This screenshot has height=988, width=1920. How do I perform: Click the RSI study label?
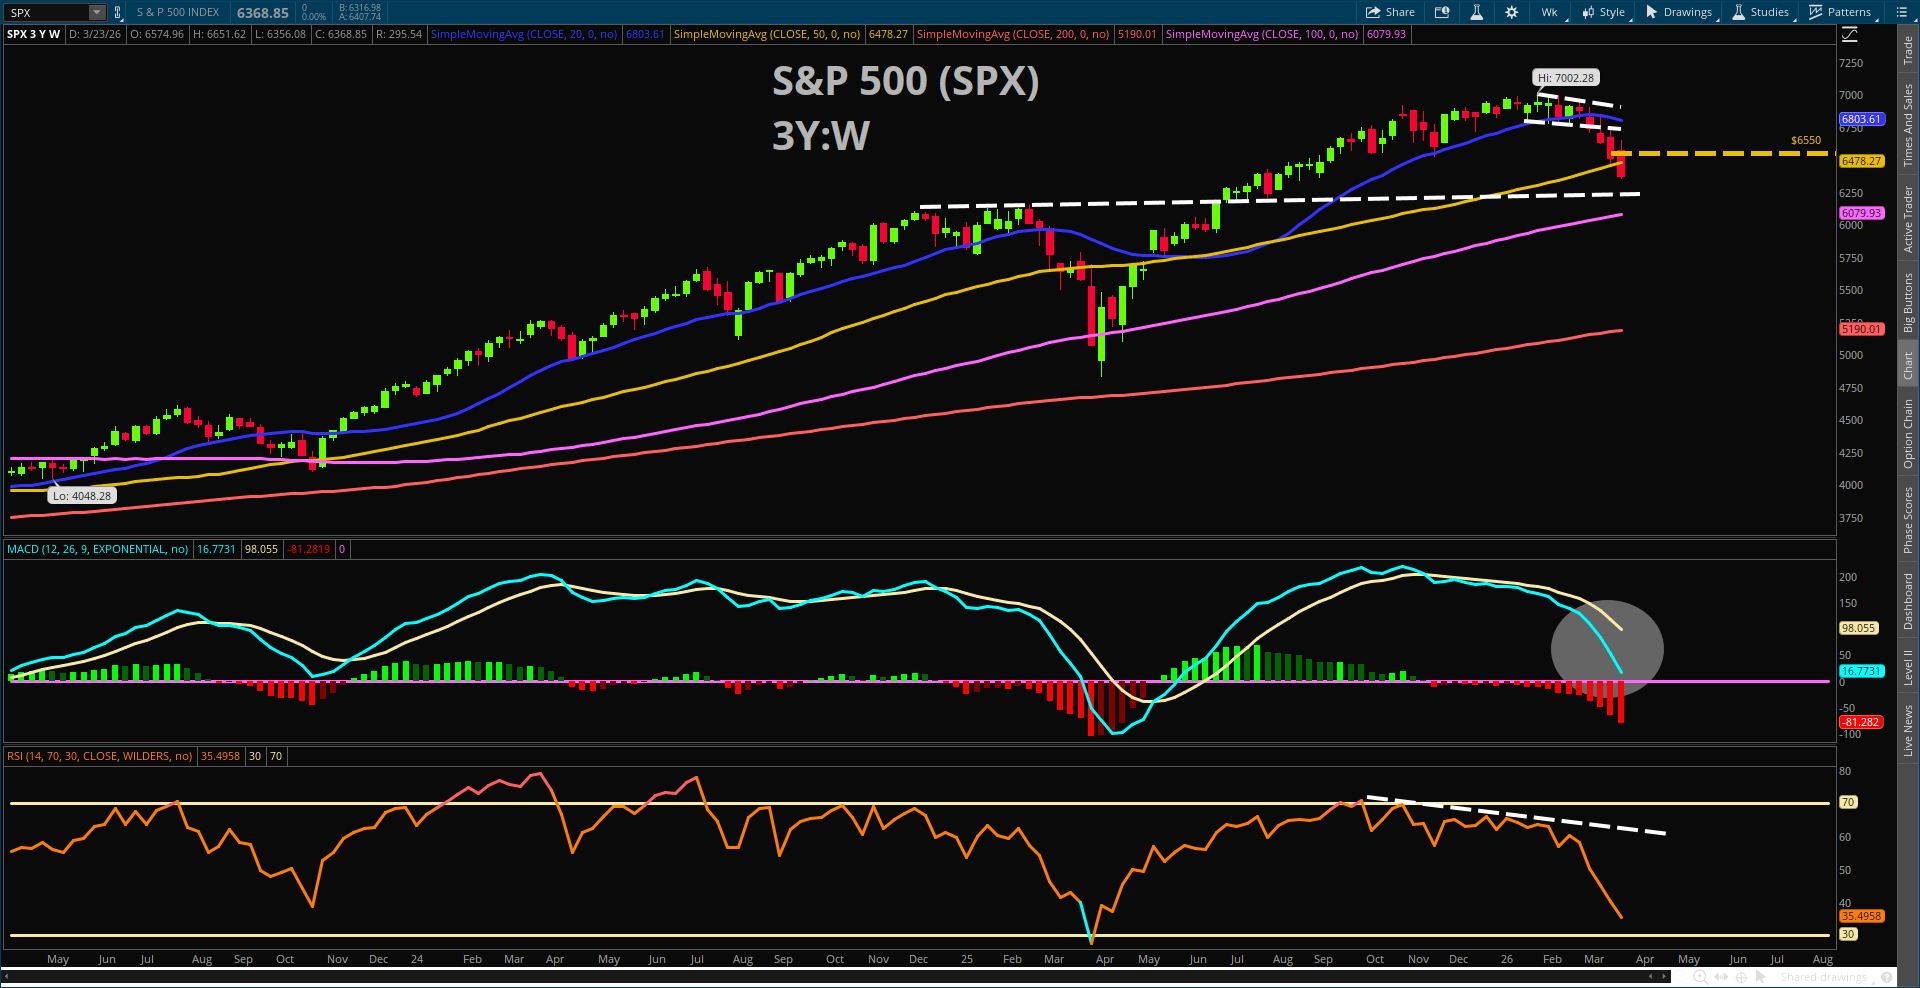point(100,756)
